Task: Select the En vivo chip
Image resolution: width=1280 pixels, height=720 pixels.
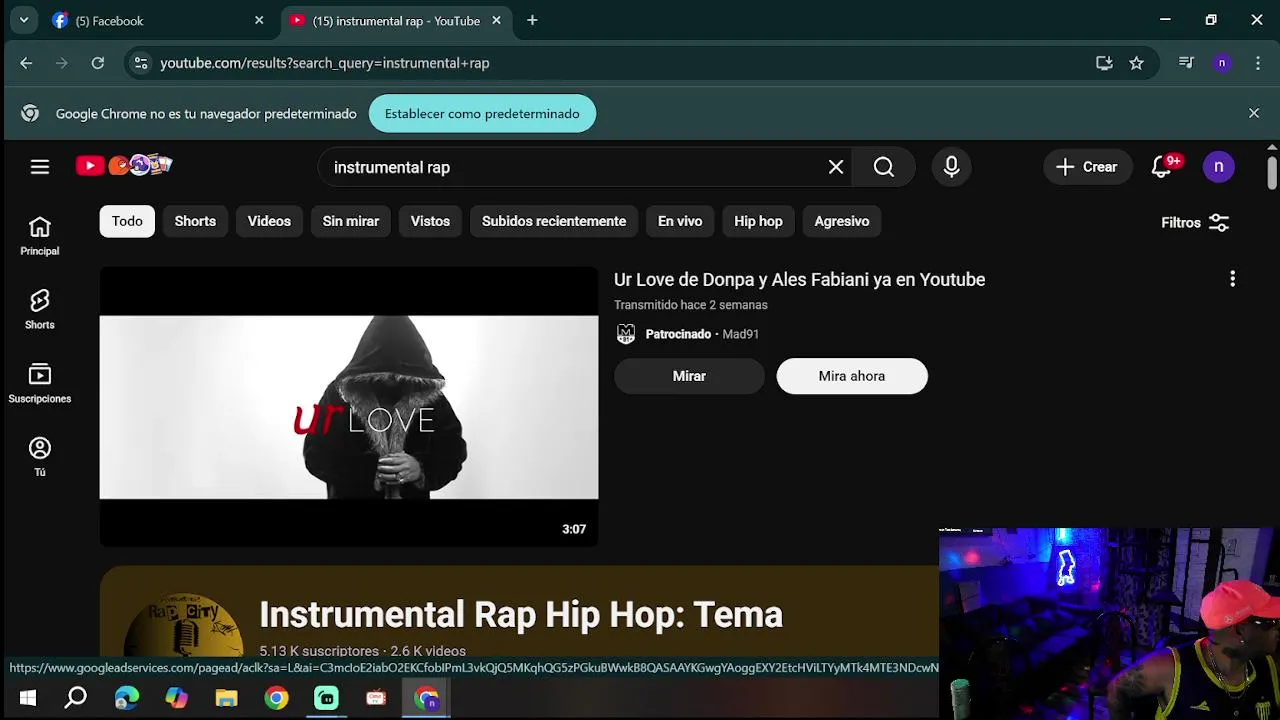Action: coord(680,221)
